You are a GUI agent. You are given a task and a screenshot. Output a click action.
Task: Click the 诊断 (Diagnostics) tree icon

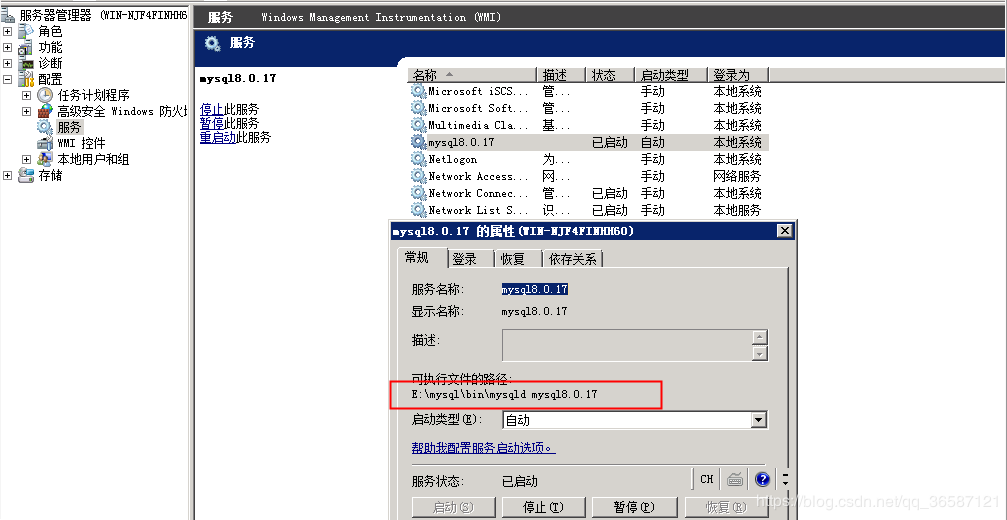26,64
